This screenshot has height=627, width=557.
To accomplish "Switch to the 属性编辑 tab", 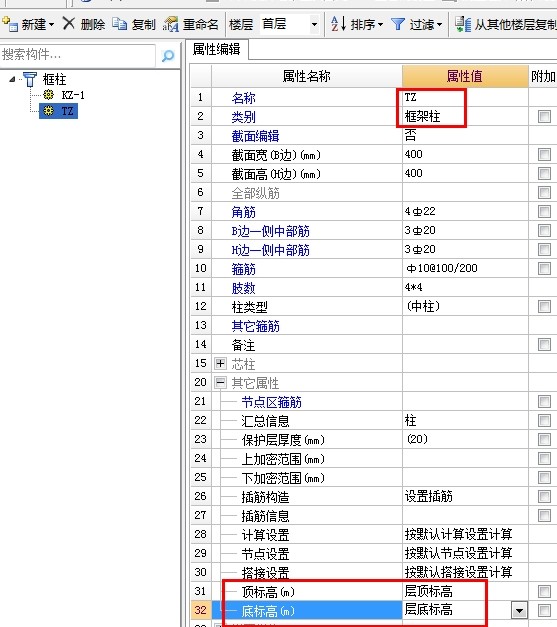I will (x=217, y=50).
